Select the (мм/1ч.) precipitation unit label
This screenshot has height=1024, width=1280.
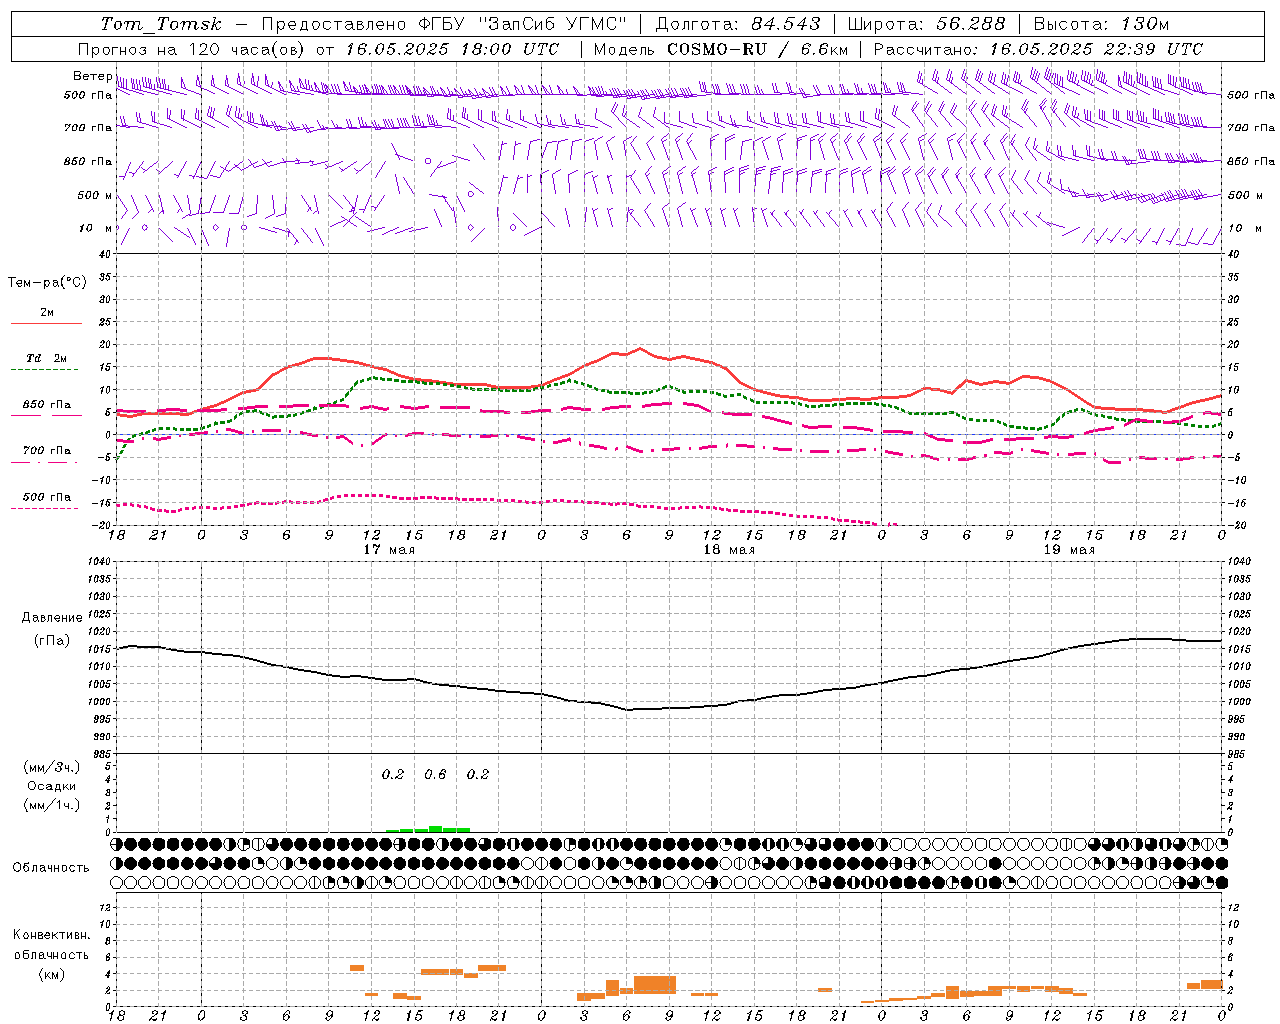[52, 805]
